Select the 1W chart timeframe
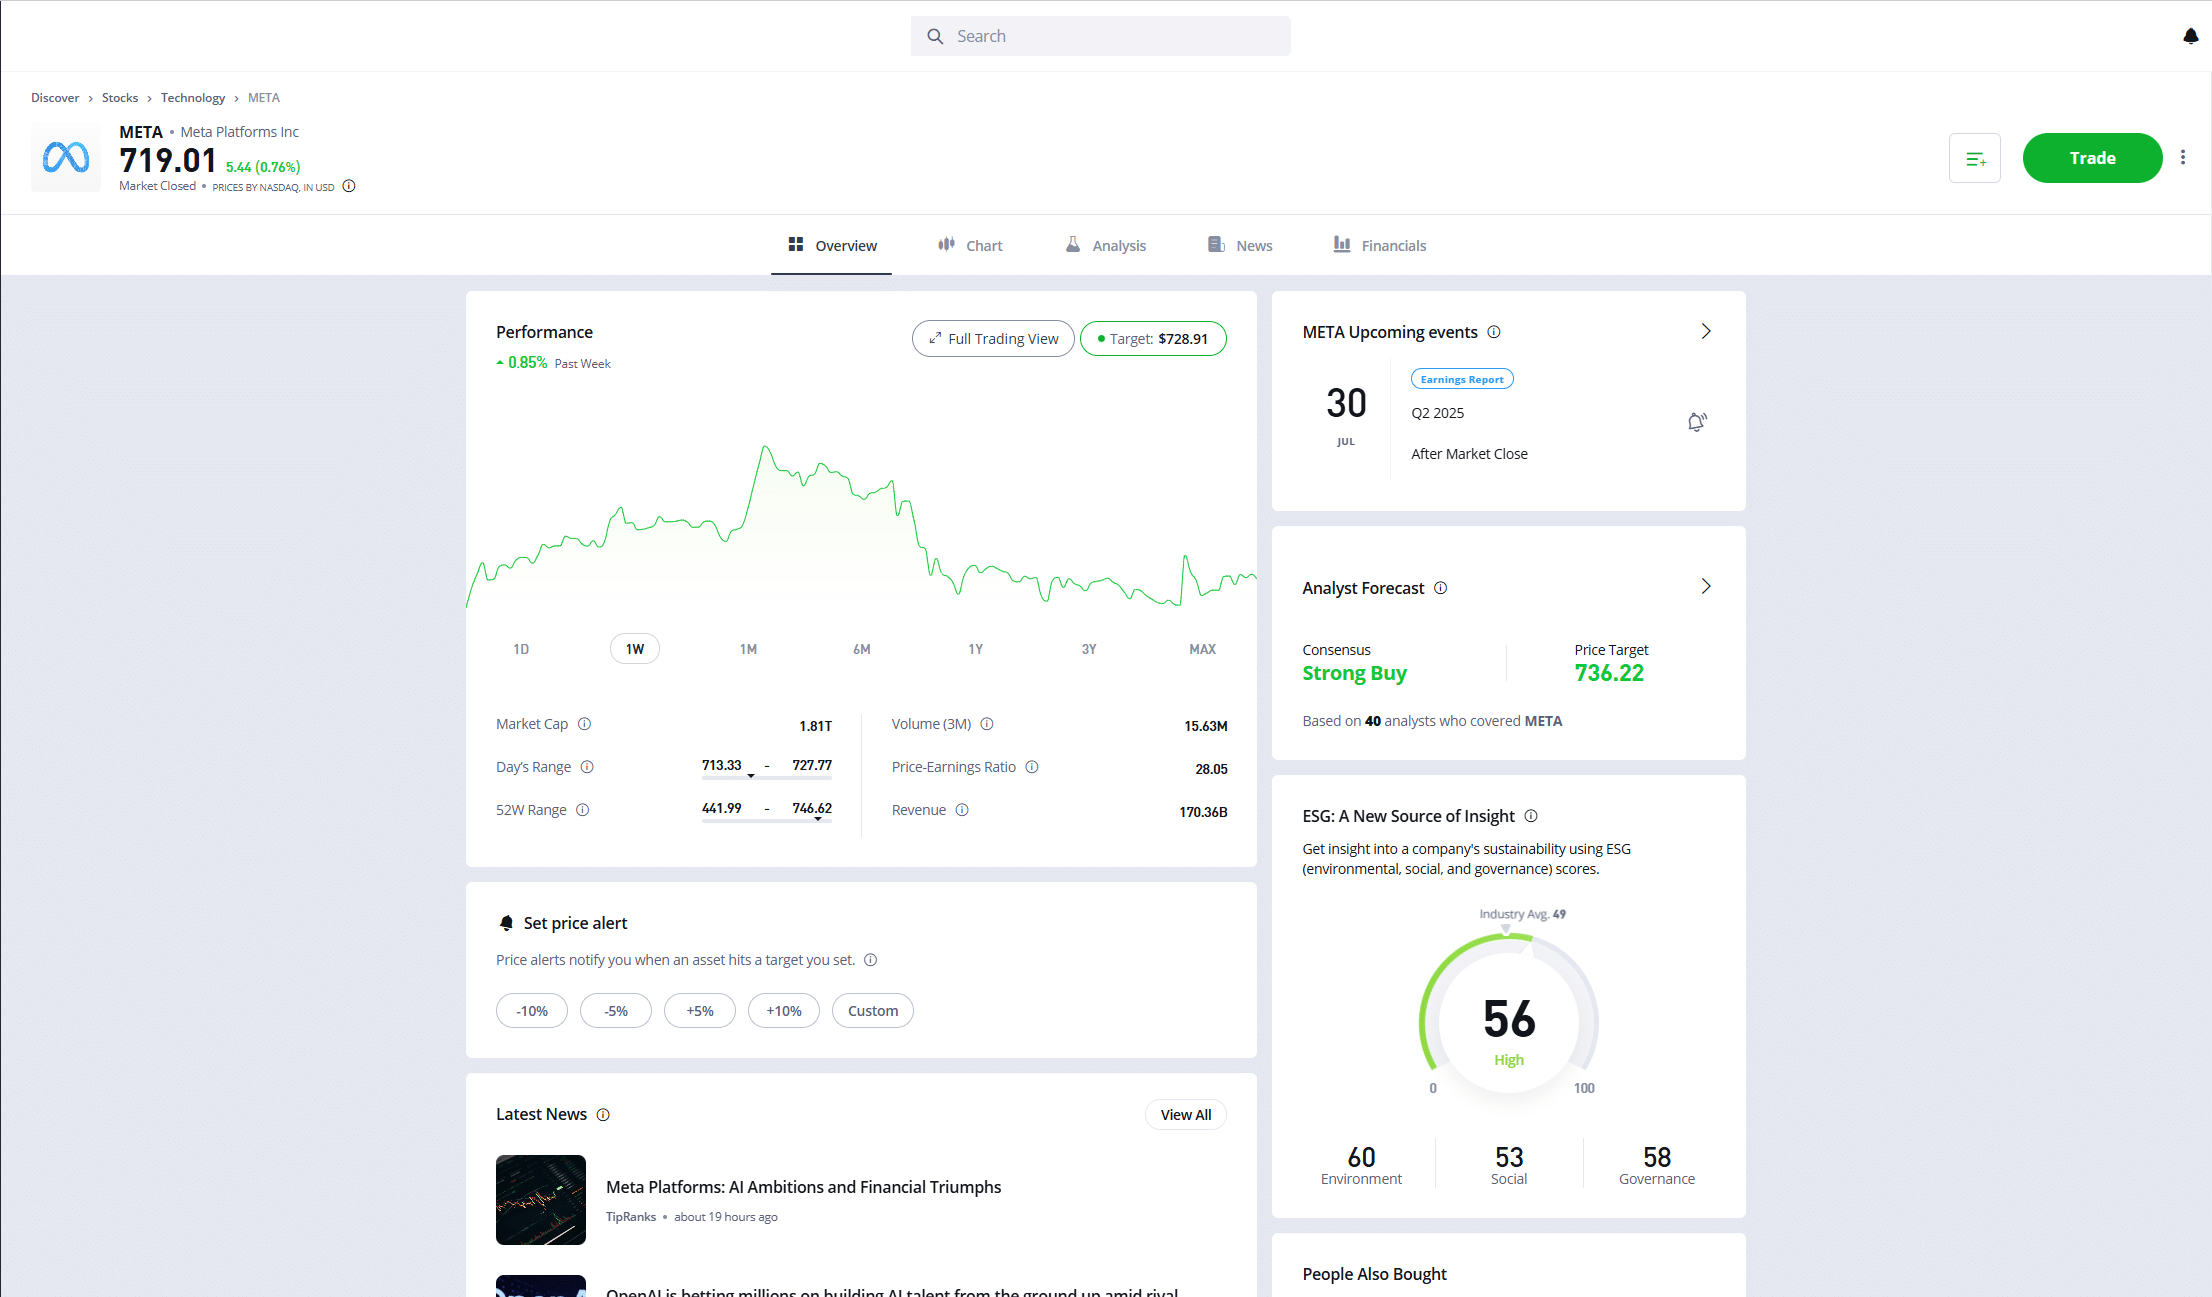The image size is (2212, 1297). point(635,649)
